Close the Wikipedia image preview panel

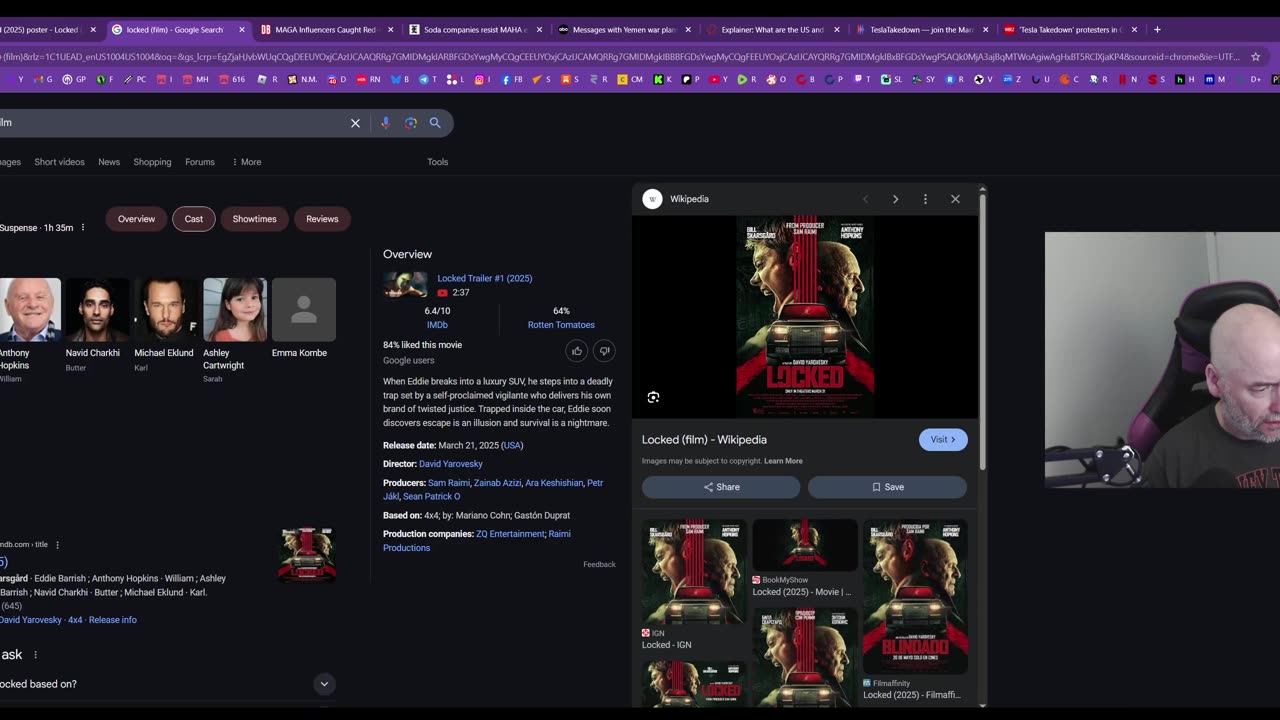(x=955, y=199)
